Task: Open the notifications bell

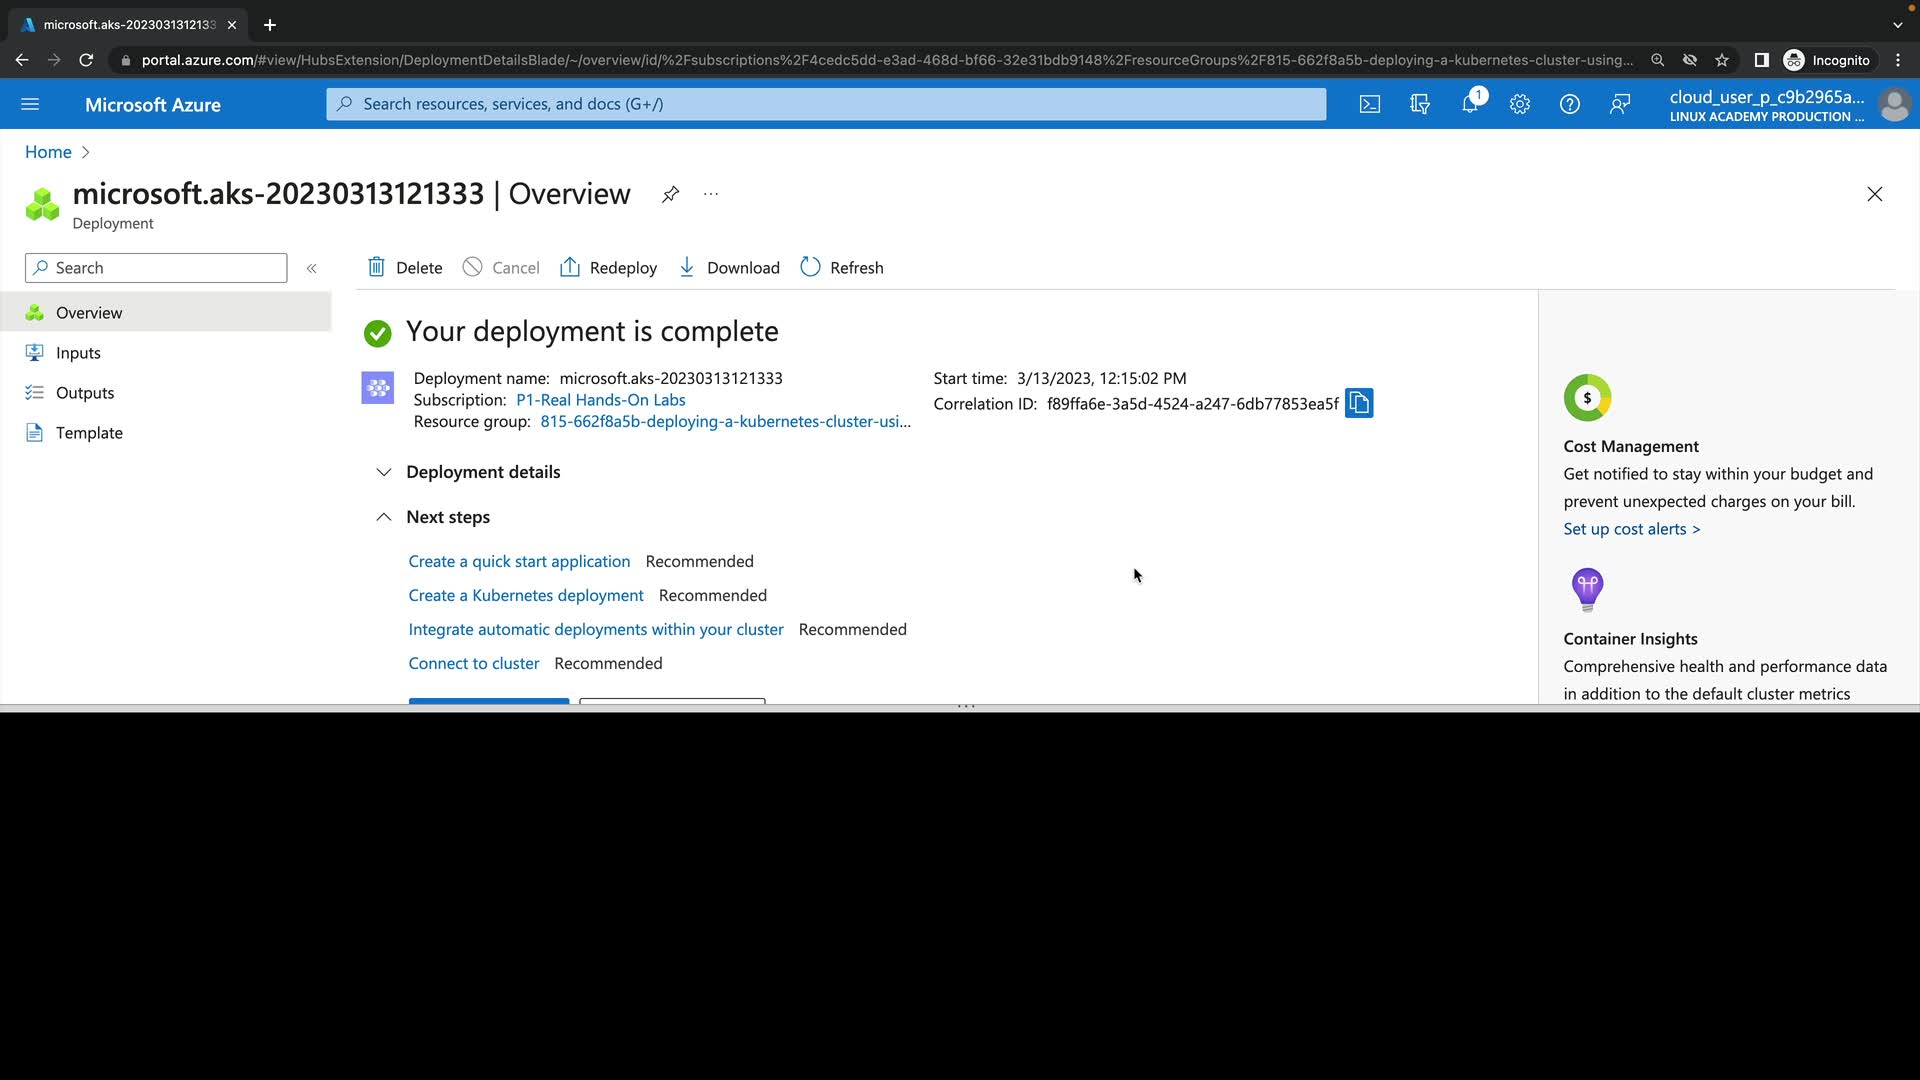Action: click(1470, 104)
